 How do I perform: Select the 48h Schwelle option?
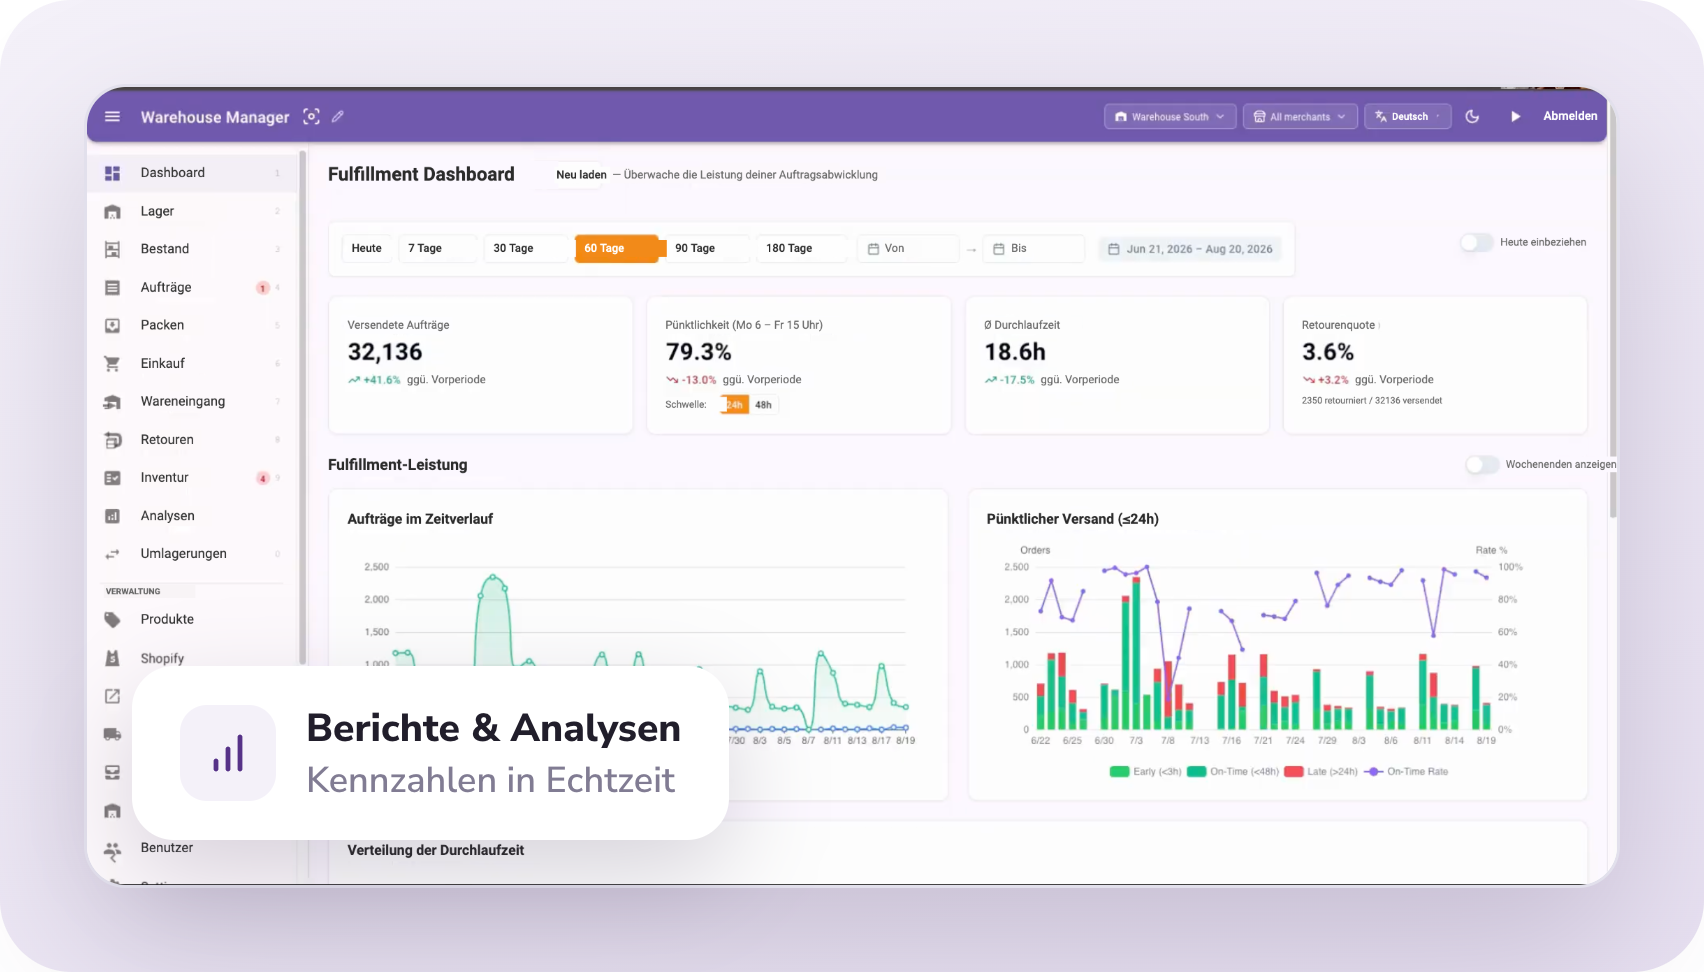[x=763, y=405]
